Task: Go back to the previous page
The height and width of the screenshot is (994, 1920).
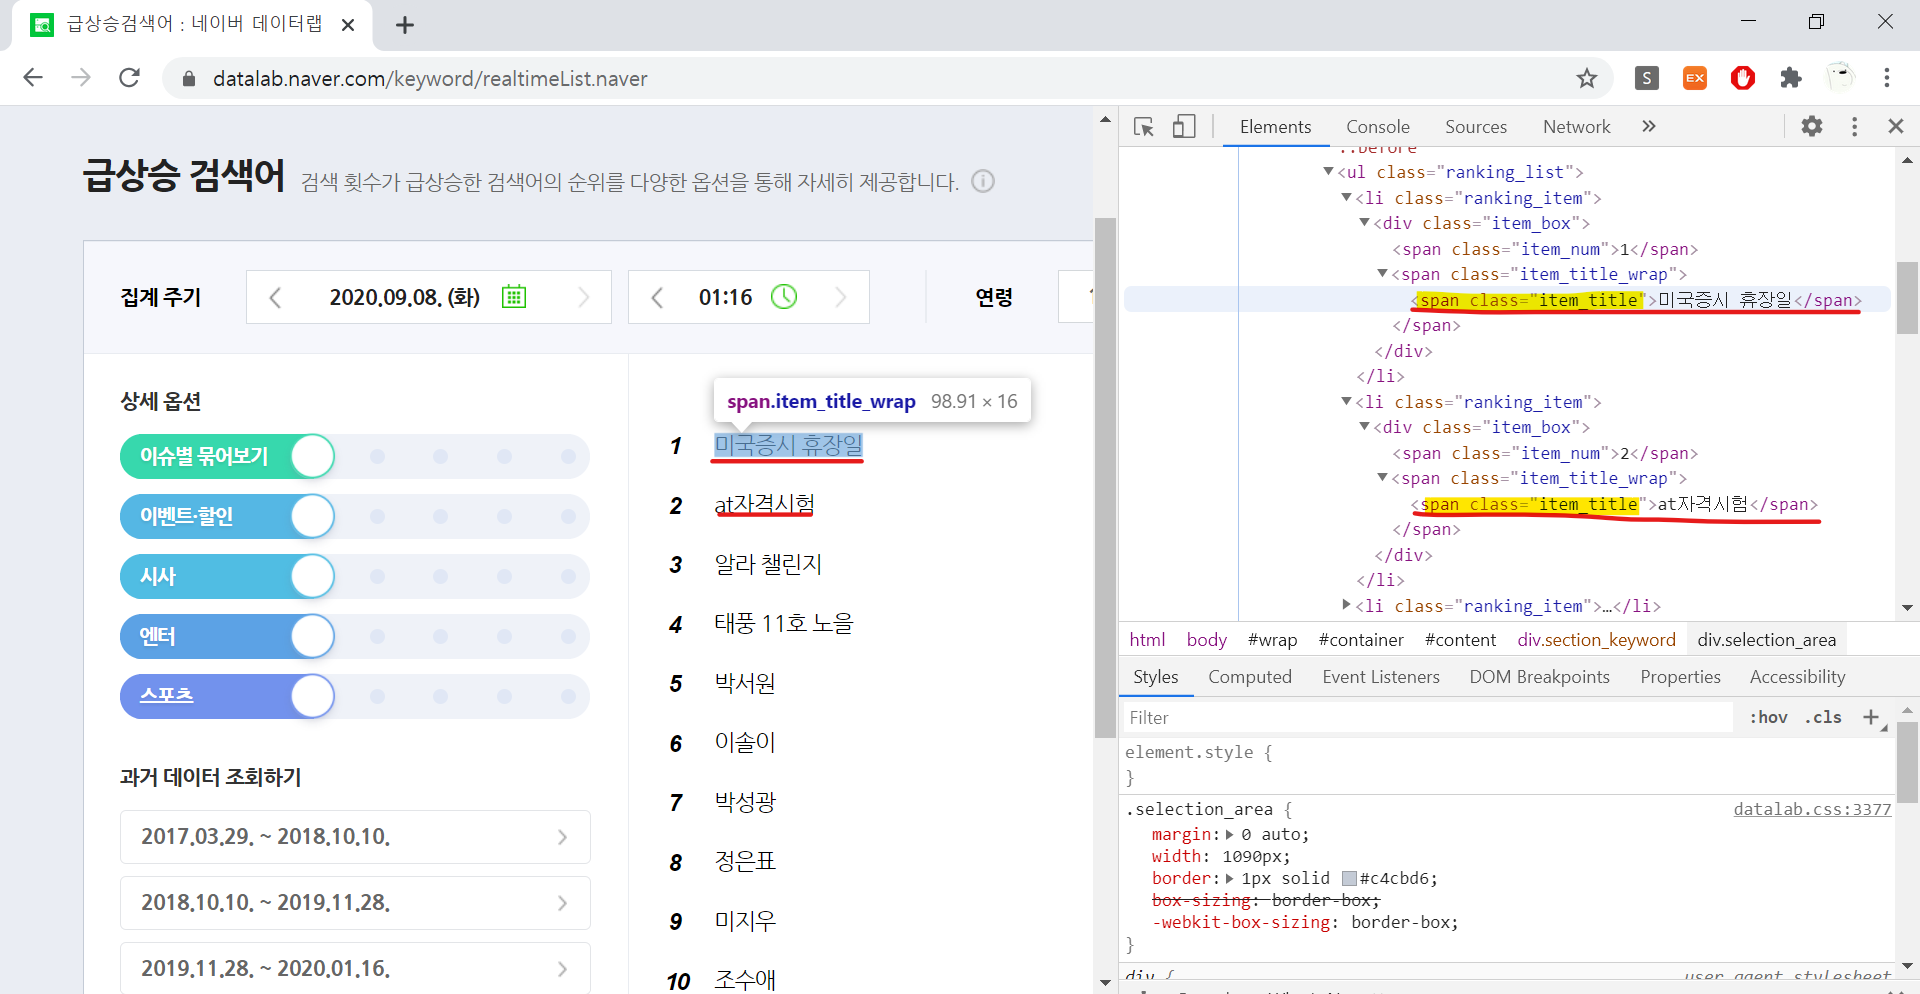Action: (33, 78)
